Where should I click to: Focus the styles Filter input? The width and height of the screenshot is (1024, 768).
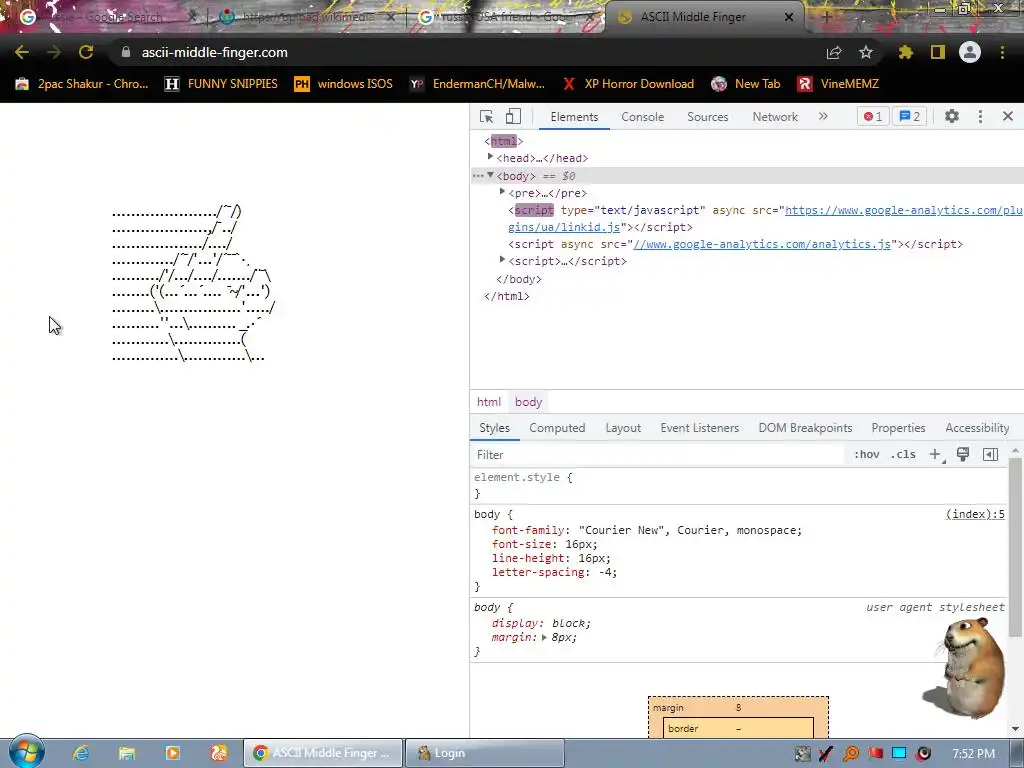click(x=657, y=455)
